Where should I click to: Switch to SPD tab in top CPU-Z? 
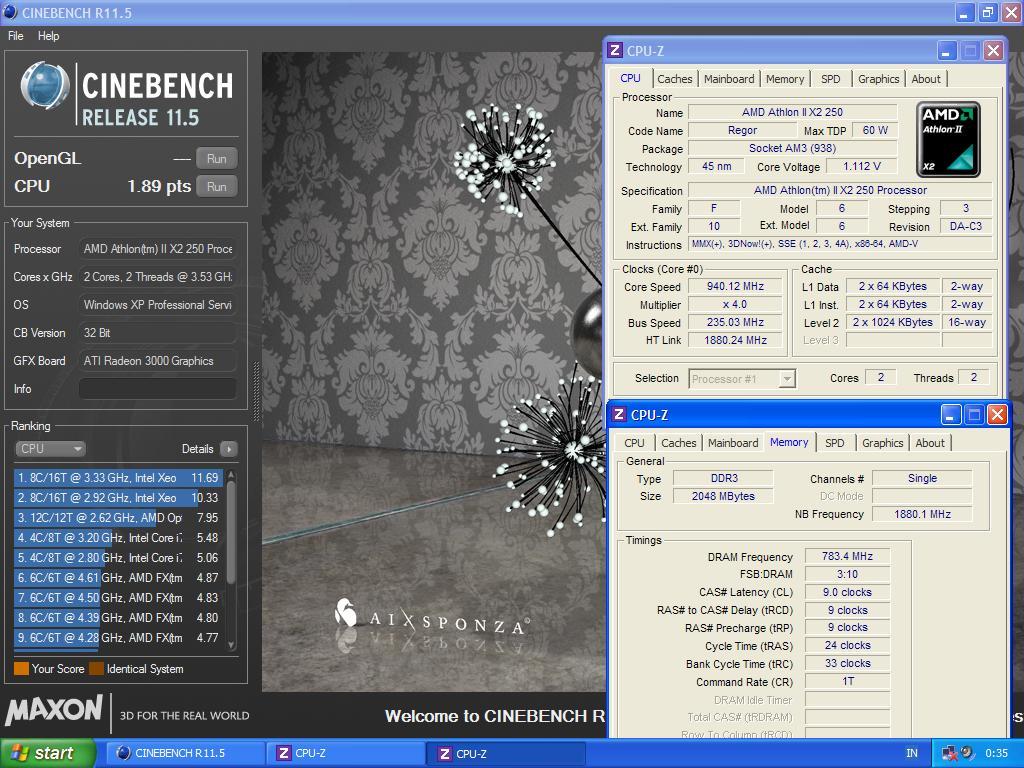point(831,79)
